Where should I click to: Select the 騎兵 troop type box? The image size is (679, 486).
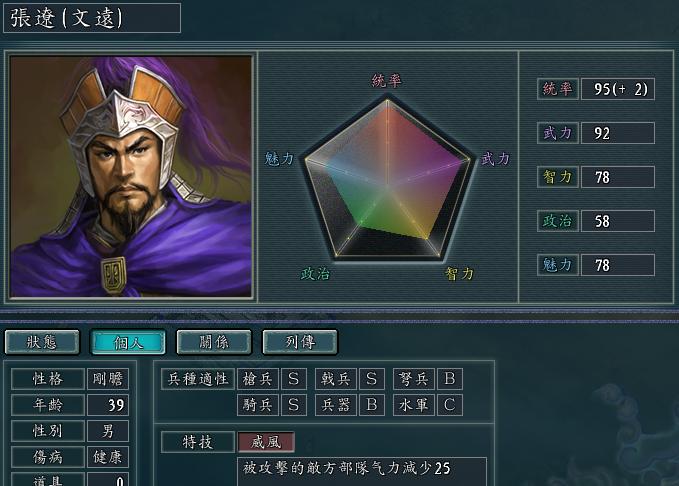[x=258, y=405]
